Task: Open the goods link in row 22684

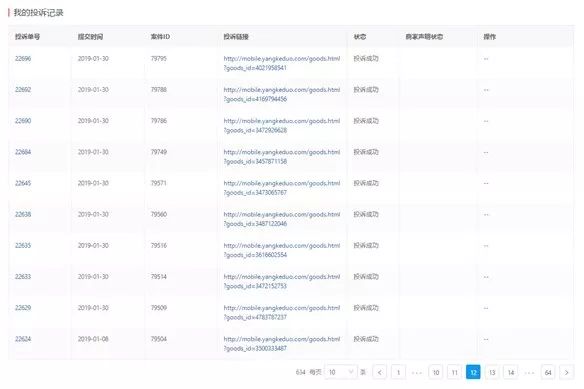Action: pos(282,157)
